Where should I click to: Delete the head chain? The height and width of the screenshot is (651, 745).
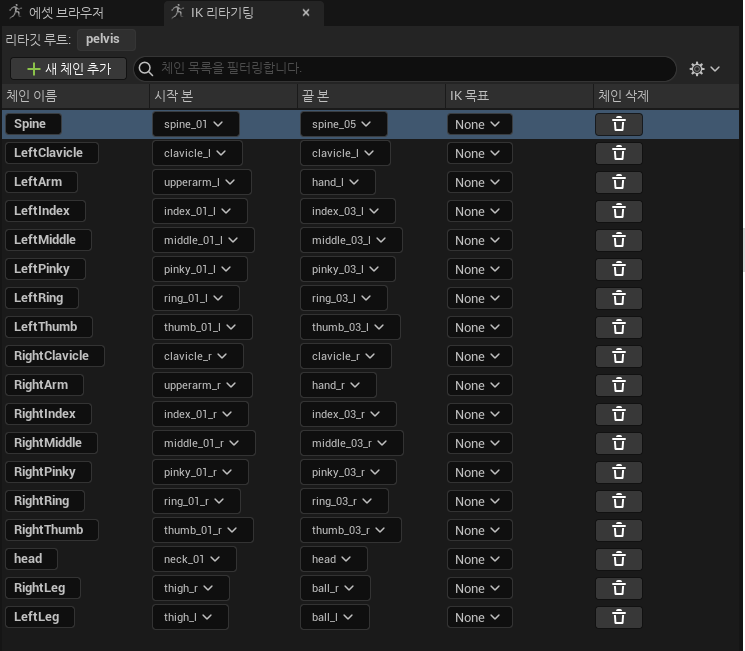619,559
